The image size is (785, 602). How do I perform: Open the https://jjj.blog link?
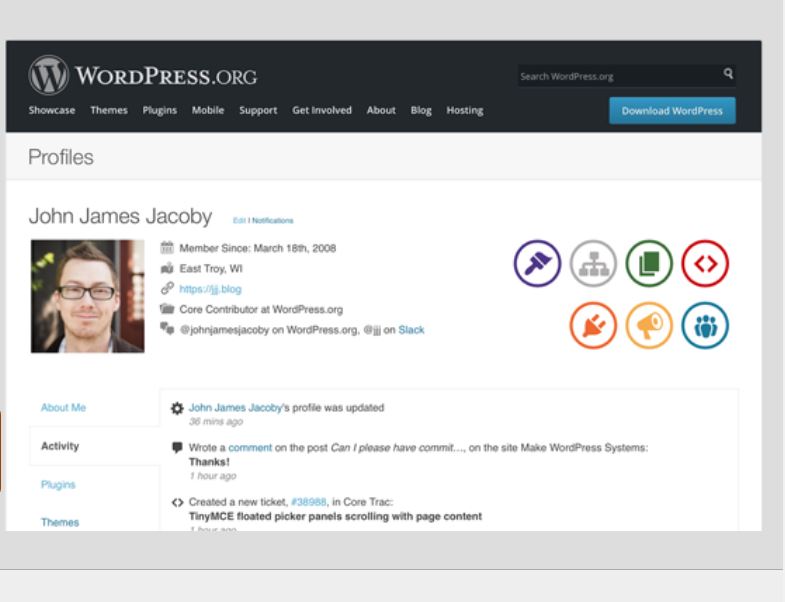(x=210, y=289)
